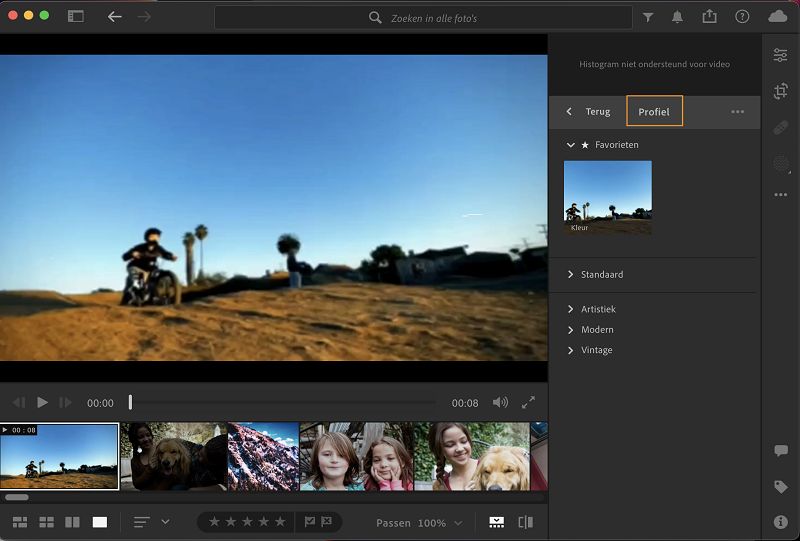This screenshot has height=541, width=800.
Task: Click the 00:08 duration label
Action: tap(465, 403)
